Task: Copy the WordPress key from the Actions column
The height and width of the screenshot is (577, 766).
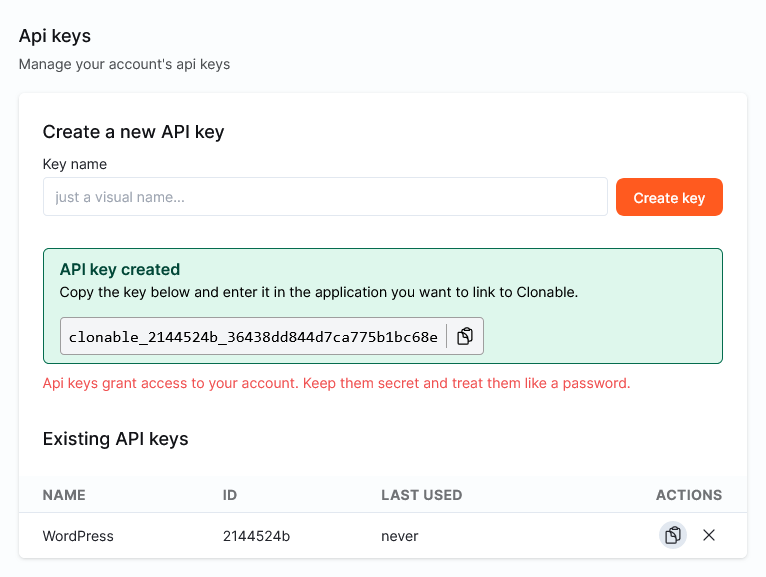Action: (673, 535)
